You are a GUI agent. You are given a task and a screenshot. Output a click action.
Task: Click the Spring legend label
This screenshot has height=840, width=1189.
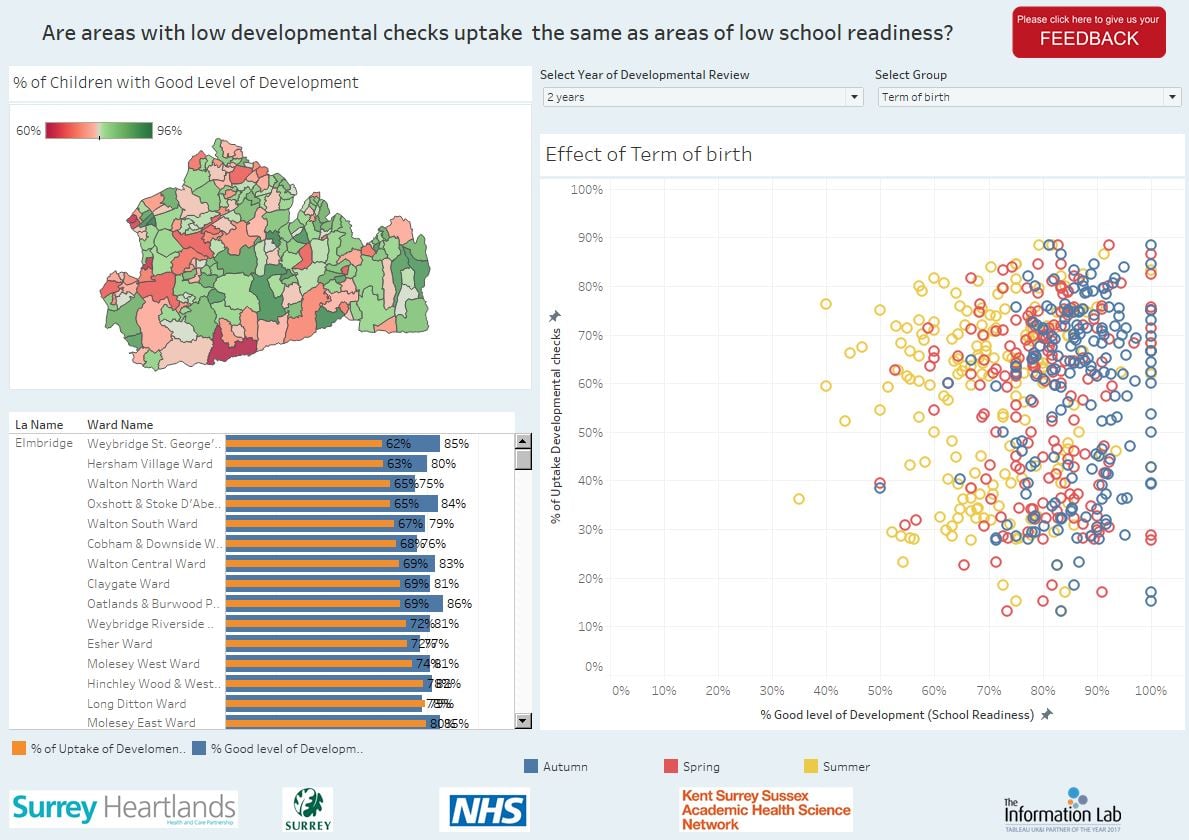click(x=701, y=766)
